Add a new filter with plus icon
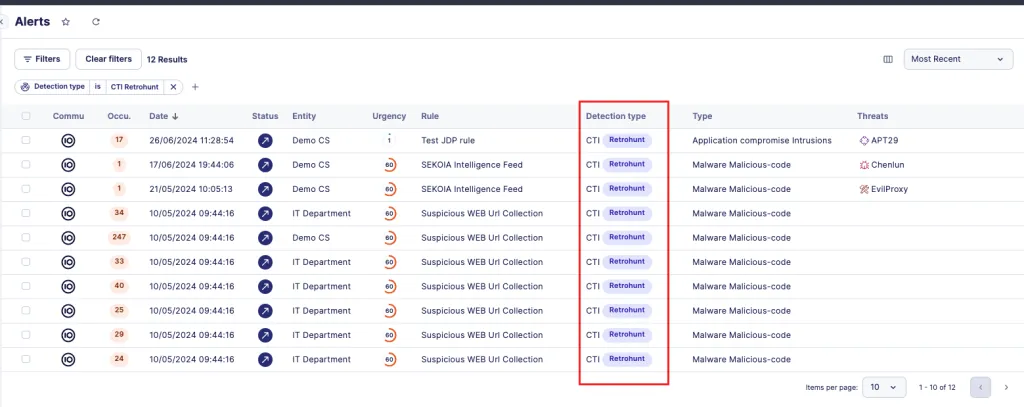Viewport: 1024px width, 407px height. (x=195, y=87)
